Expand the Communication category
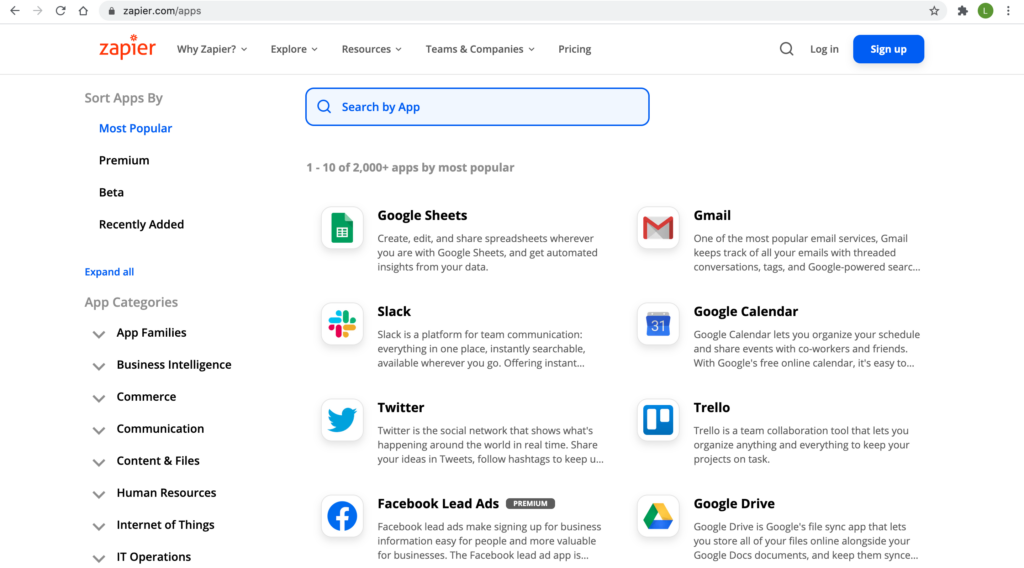 [x=99, y=430]
